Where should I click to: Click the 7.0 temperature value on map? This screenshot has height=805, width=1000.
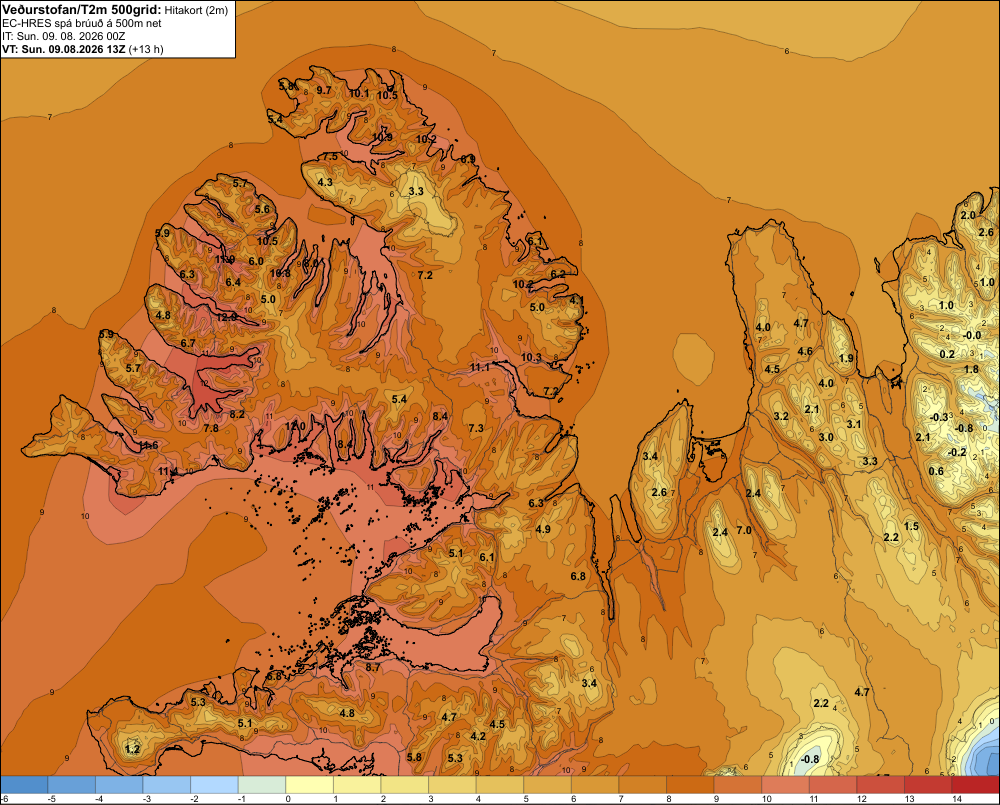(x=744, y=530)
